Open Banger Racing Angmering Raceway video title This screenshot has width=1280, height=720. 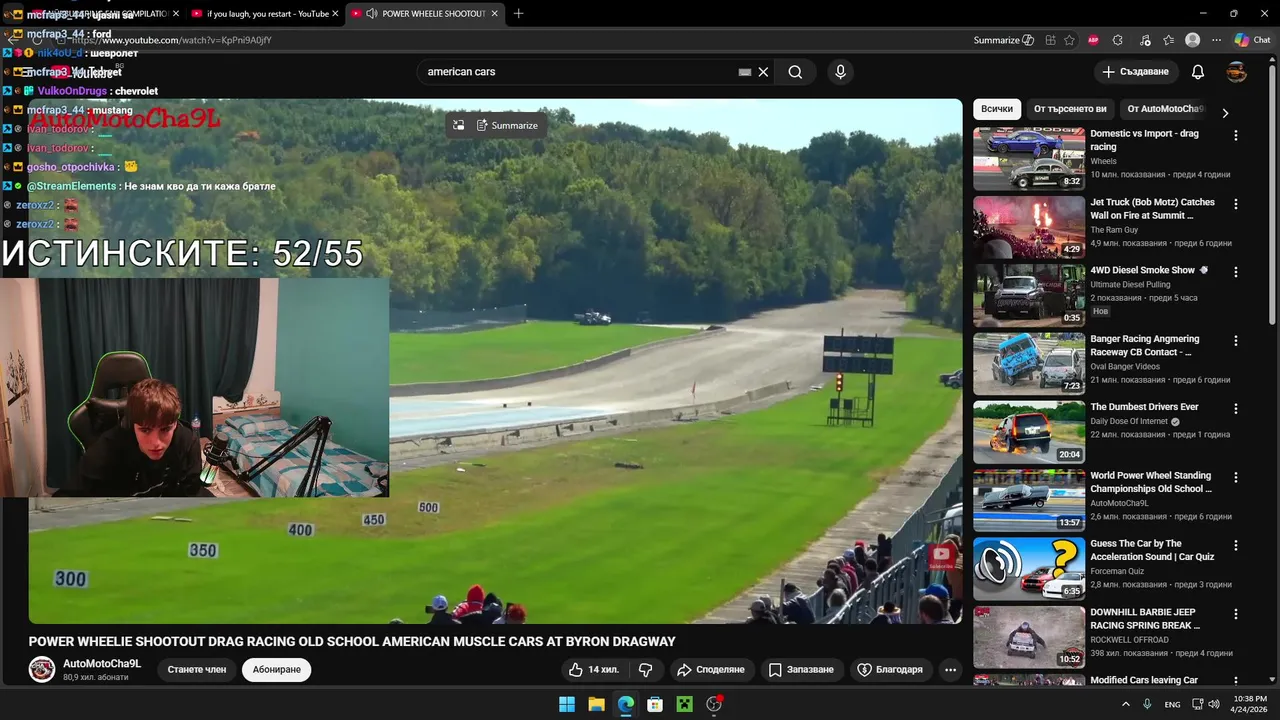[x=1145, y=345]
